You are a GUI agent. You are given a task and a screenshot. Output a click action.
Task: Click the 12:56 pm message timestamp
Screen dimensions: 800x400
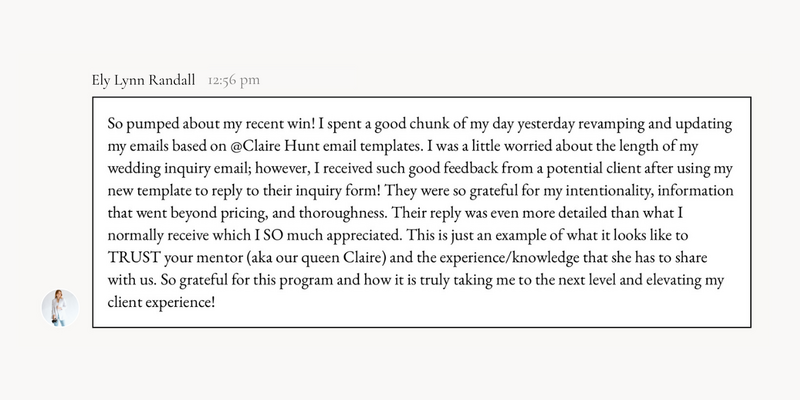[x=234, y=80]
